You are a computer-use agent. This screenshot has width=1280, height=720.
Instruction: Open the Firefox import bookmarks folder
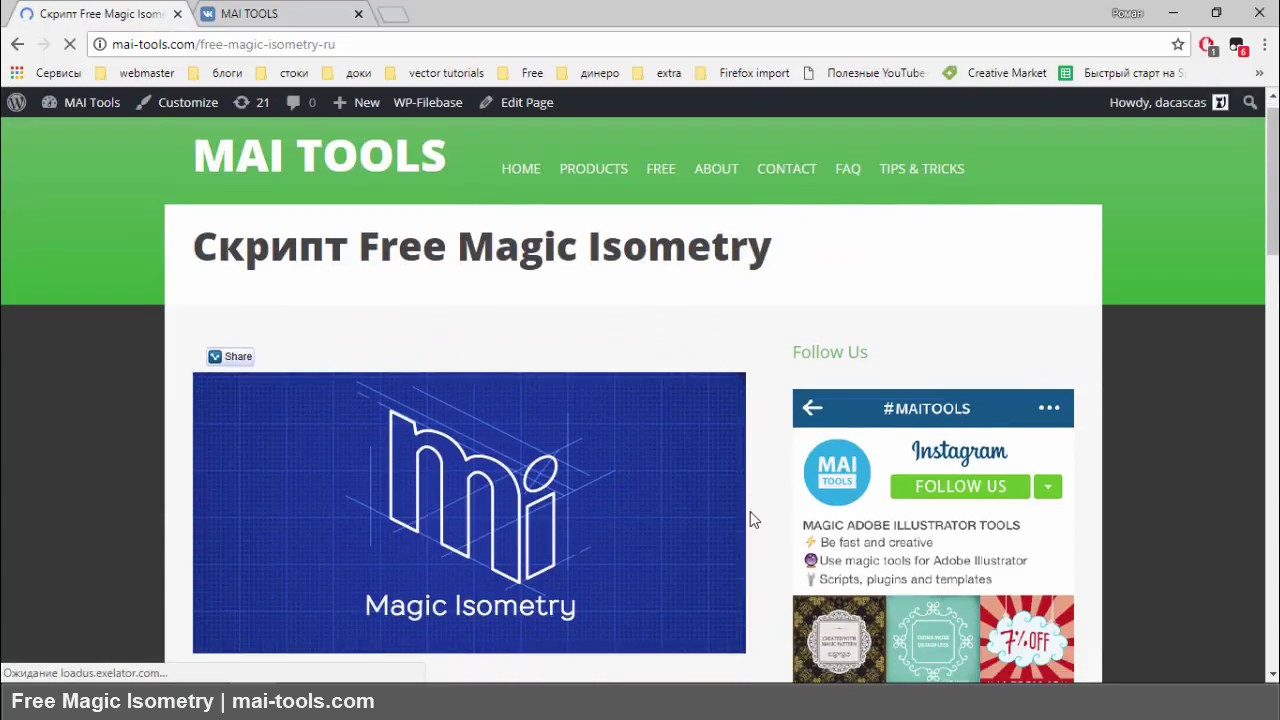click(x=743, y=73)
